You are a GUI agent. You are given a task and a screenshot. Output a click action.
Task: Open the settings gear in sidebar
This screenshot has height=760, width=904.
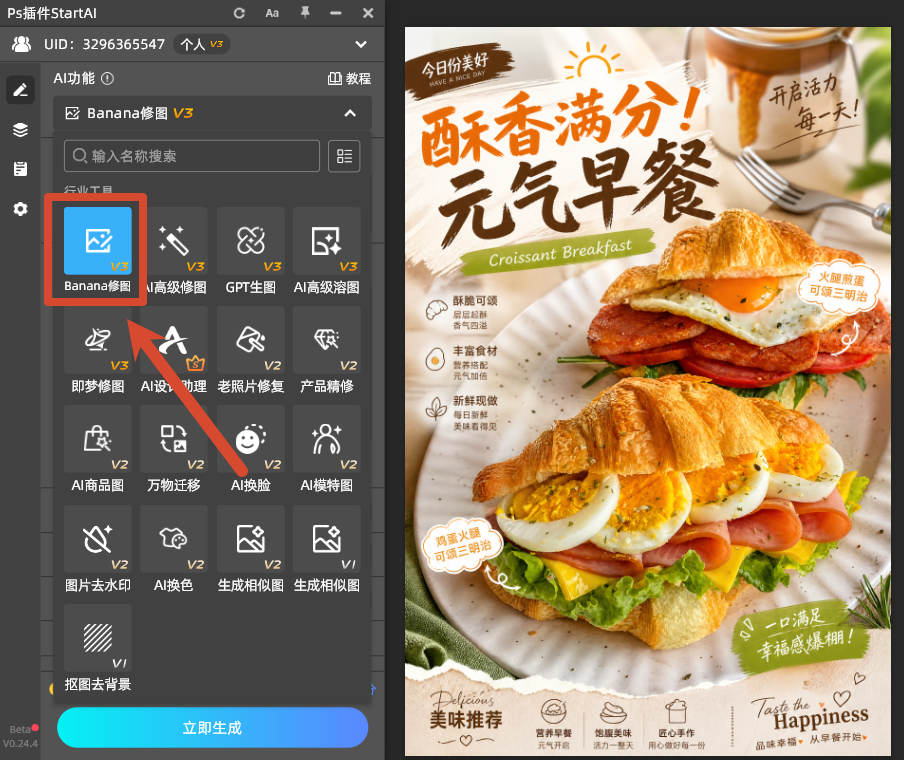pos(20,209)
